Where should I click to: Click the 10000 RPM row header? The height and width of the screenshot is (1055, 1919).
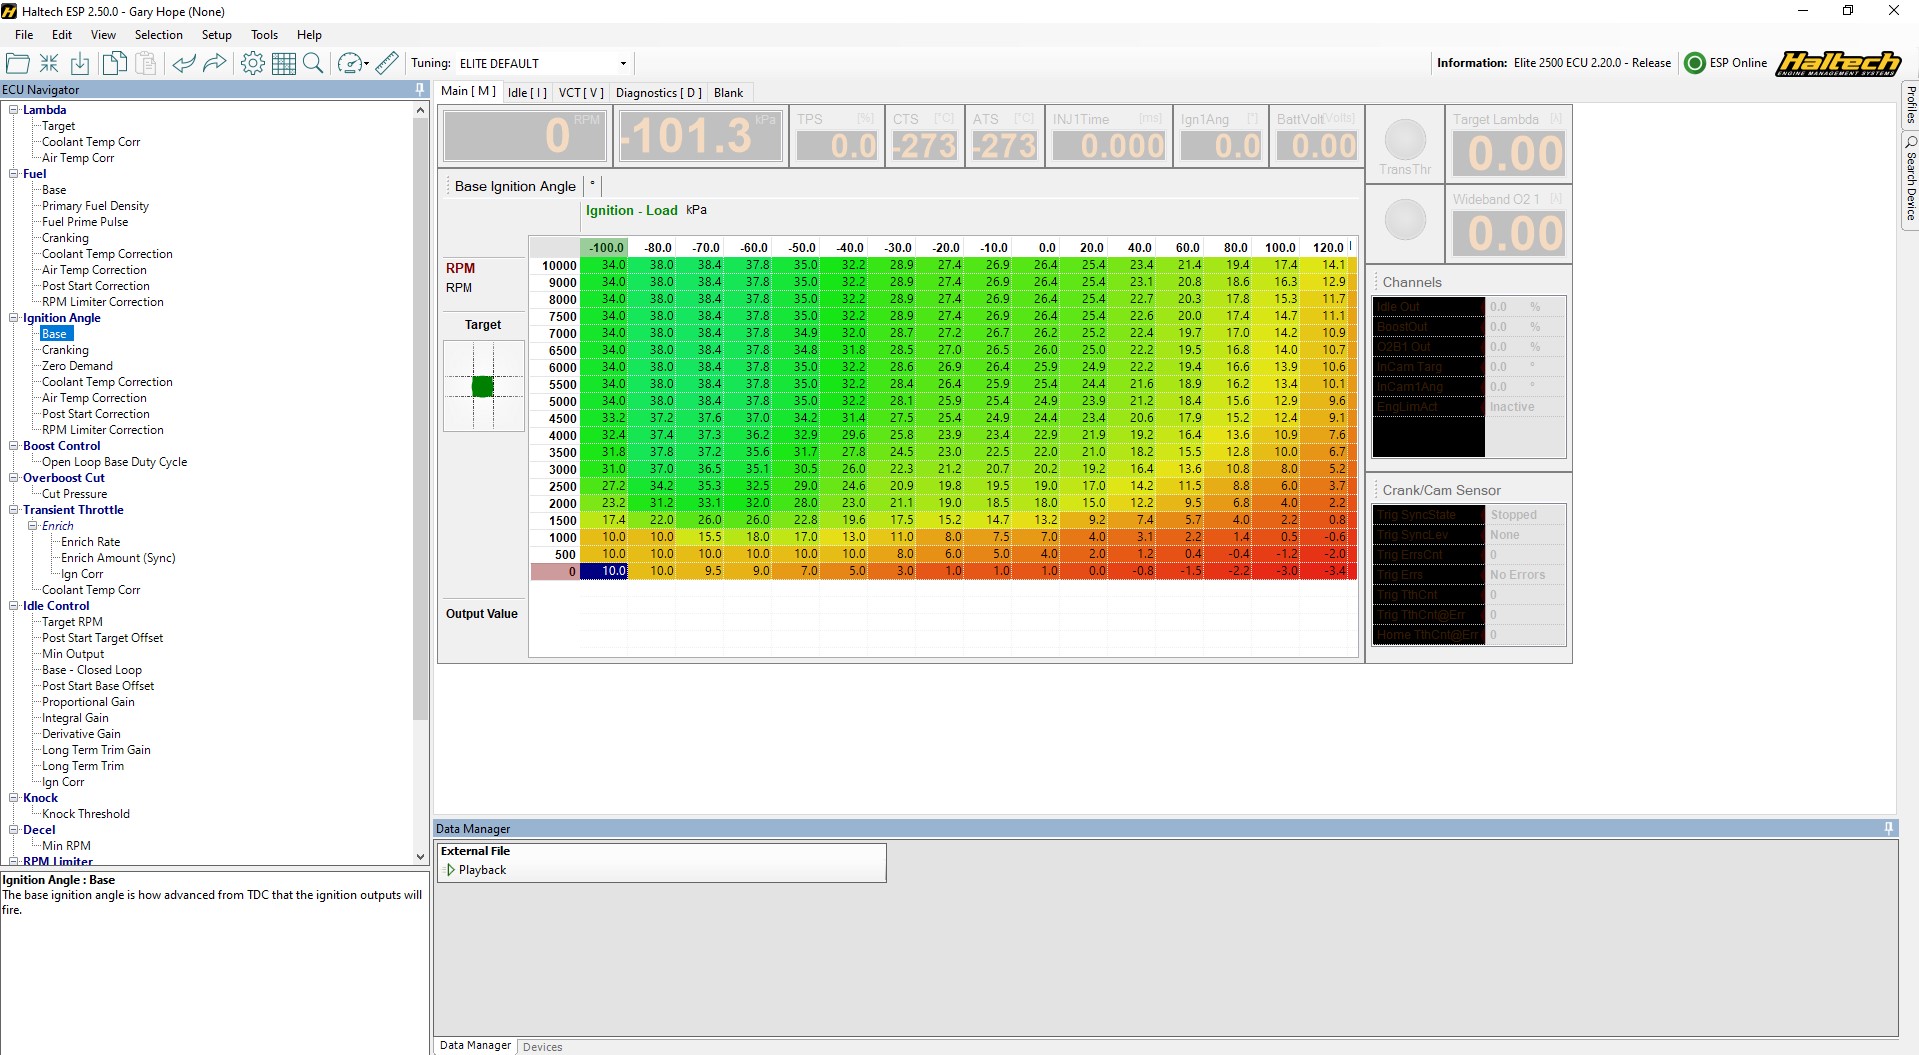(555, 265)
